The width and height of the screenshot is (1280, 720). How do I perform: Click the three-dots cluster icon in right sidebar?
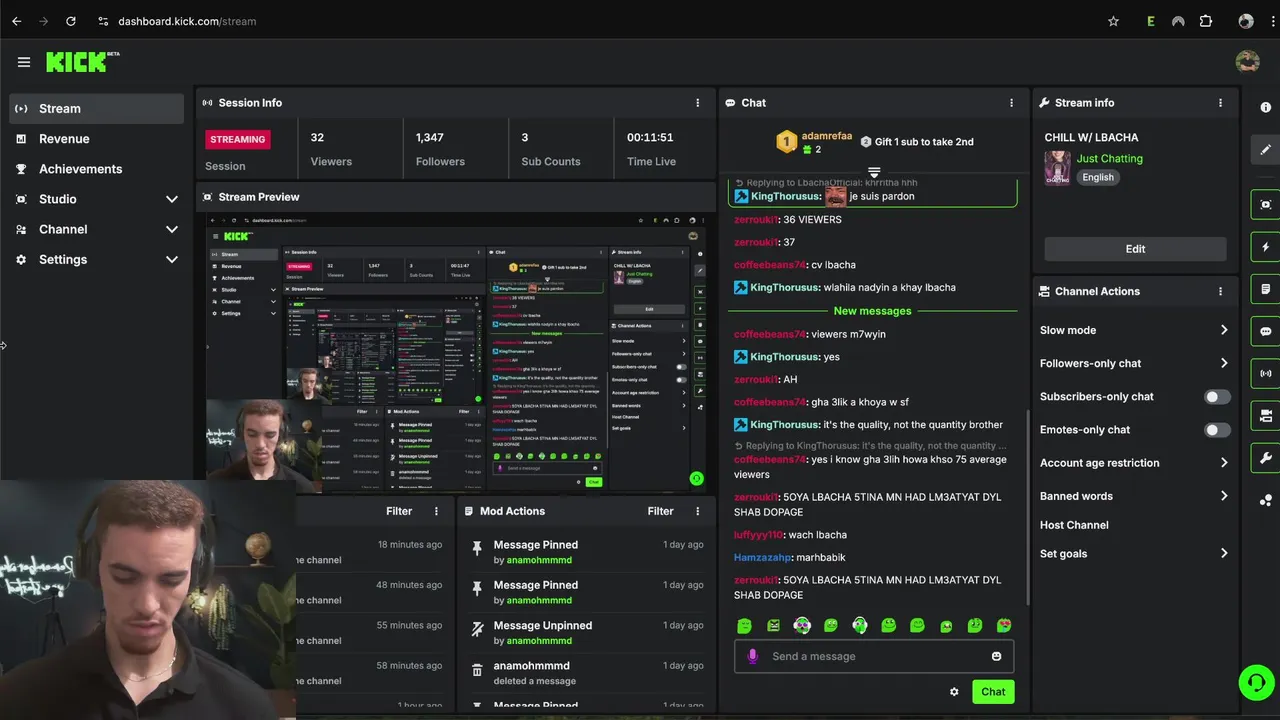1266,500
